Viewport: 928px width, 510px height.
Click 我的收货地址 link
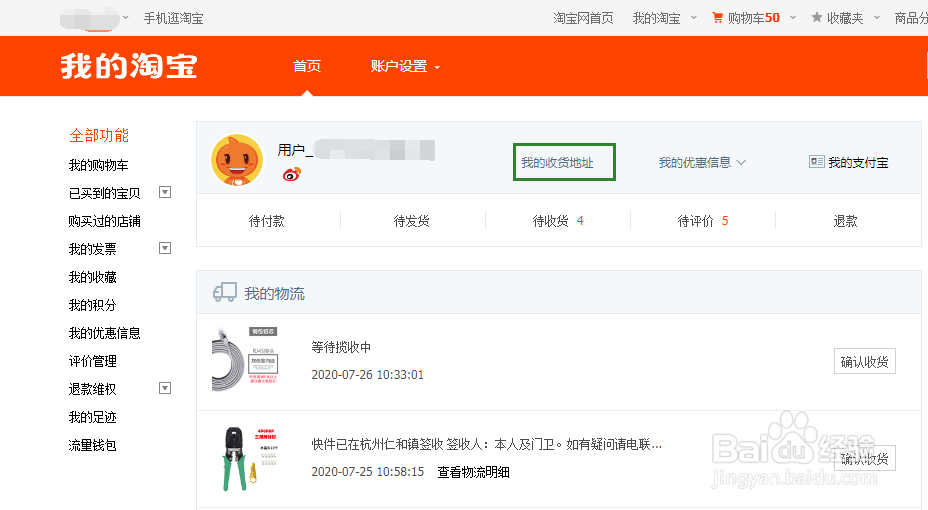557,163
